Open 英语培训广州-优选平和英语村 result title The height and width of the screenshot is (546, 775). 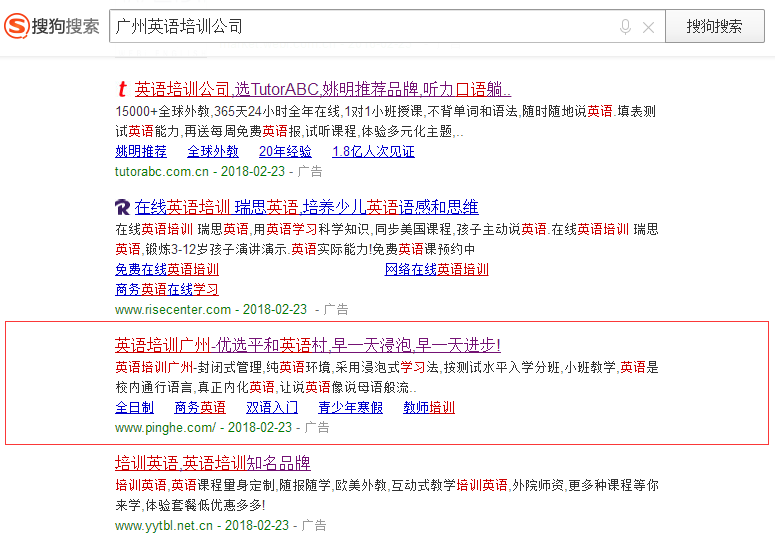[308, 345]
